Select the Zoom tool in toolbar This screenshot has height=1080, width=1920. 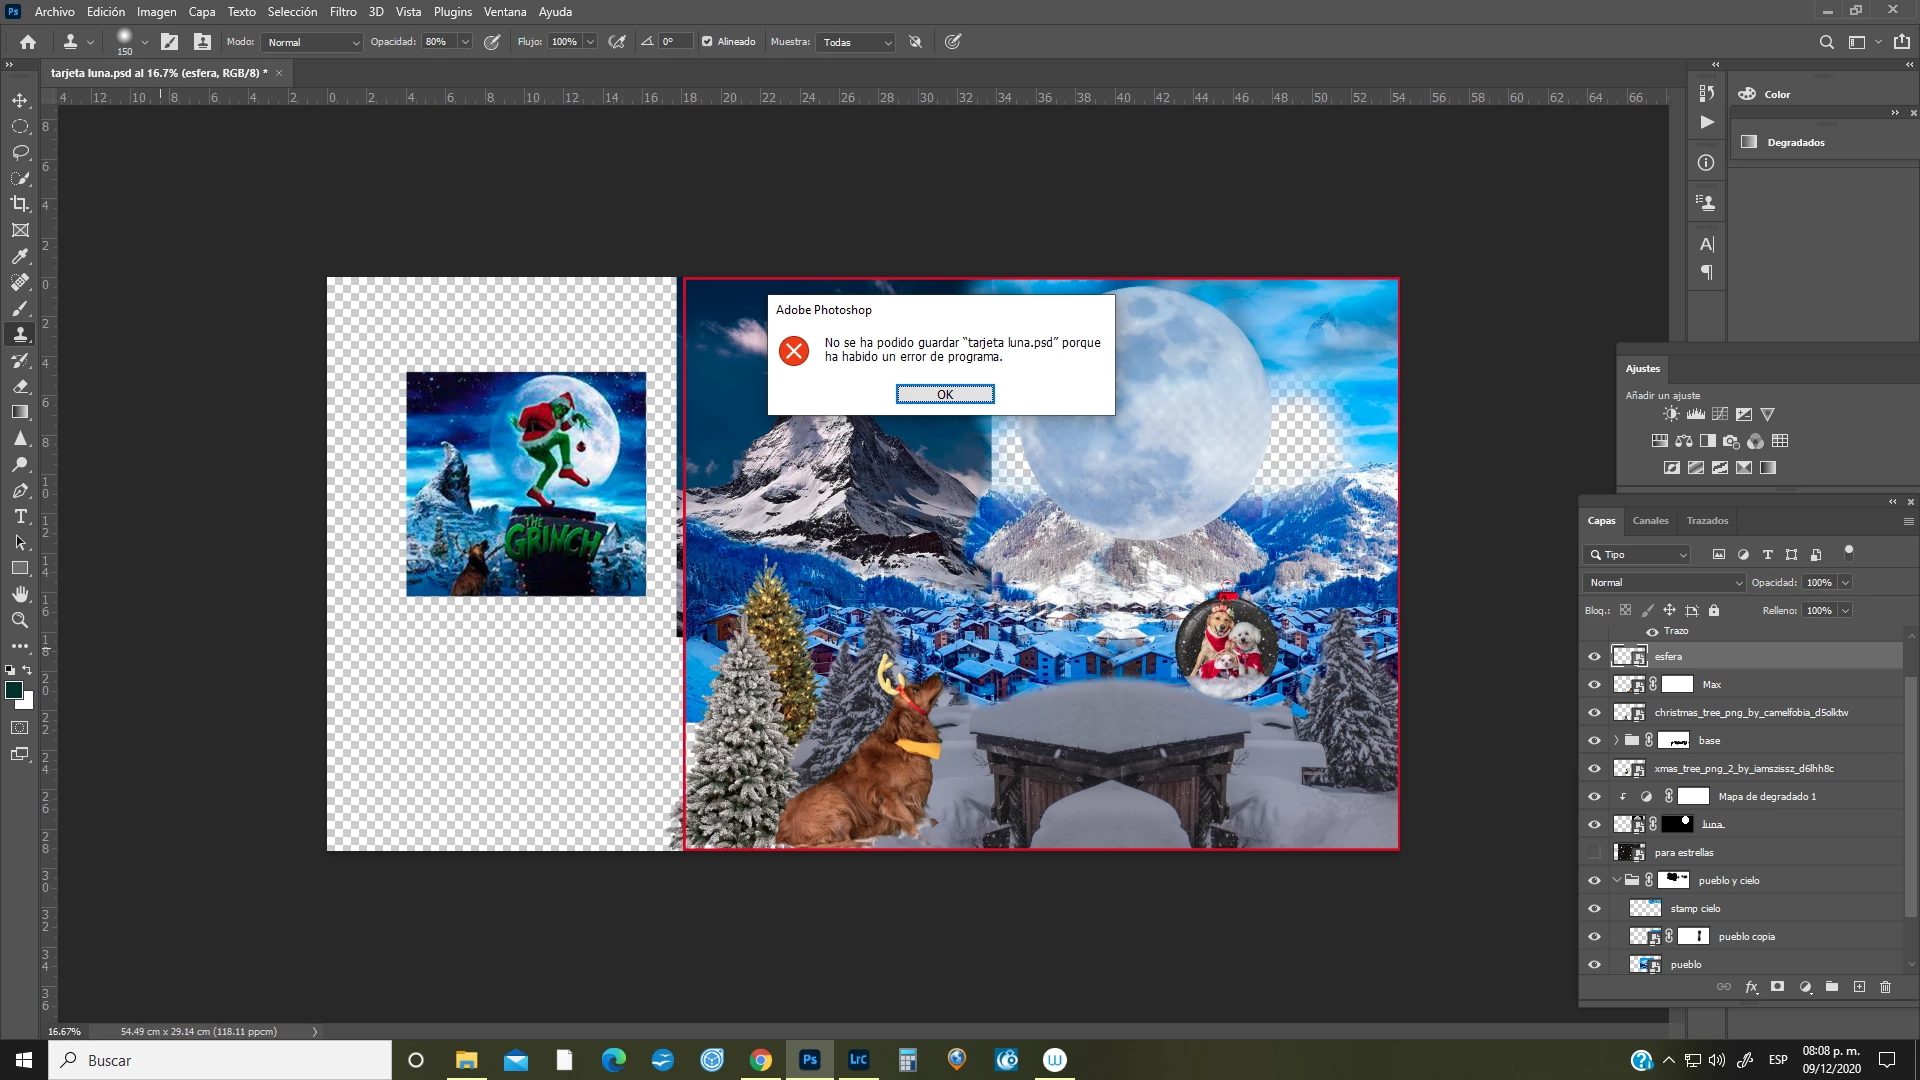point(20,620)
